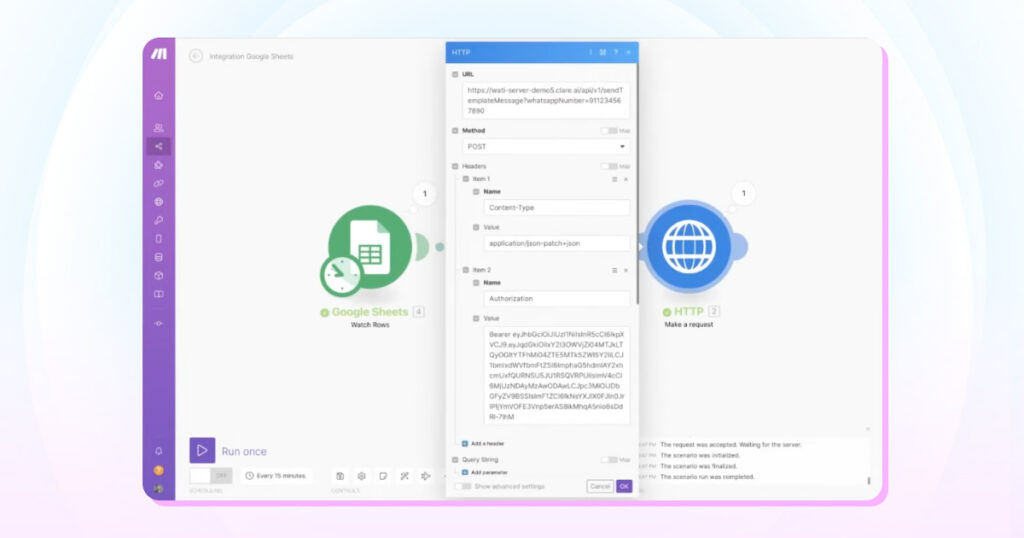The image size is (1024, 538).
Task: Click the Google Sheets output bubble 1
Action: (425, 194)
